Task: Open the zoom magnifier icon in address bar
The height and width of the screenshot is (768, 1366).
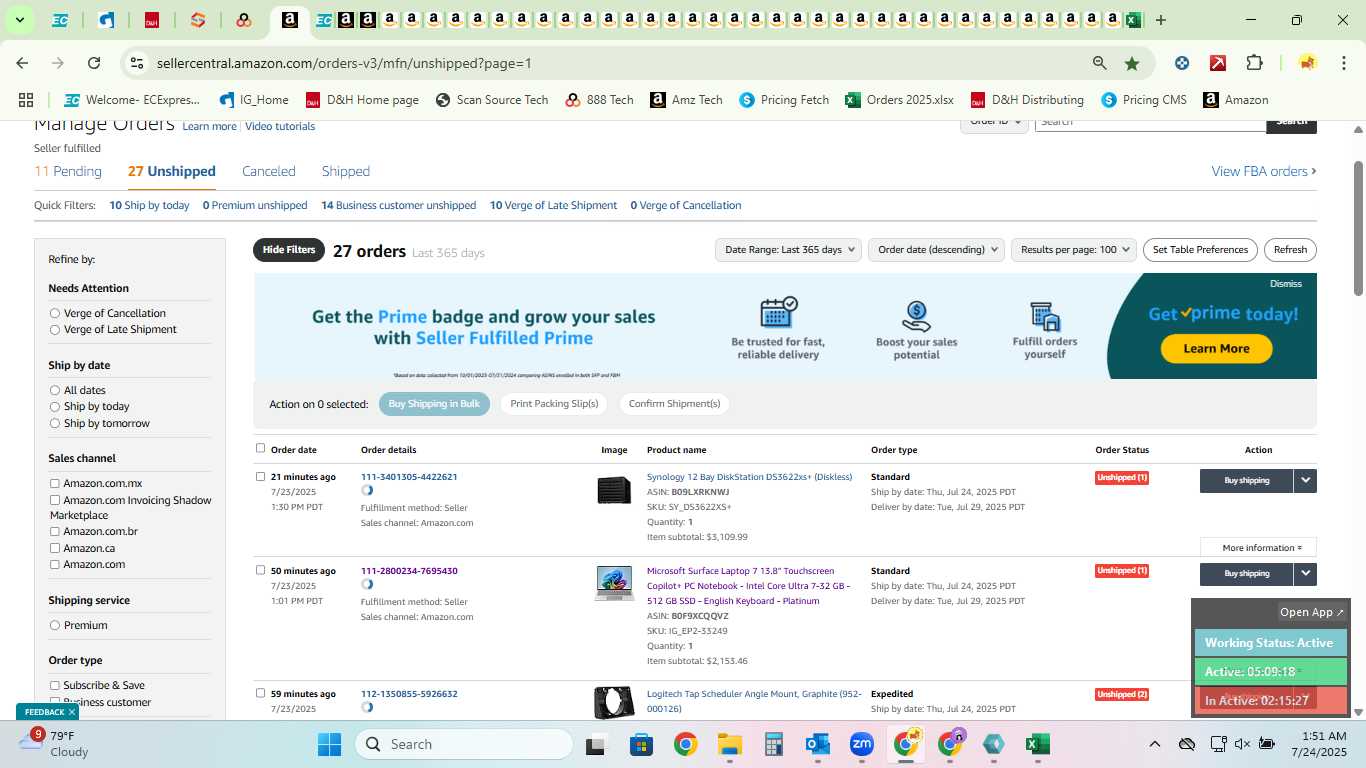Action: [x=1100, y=63]
